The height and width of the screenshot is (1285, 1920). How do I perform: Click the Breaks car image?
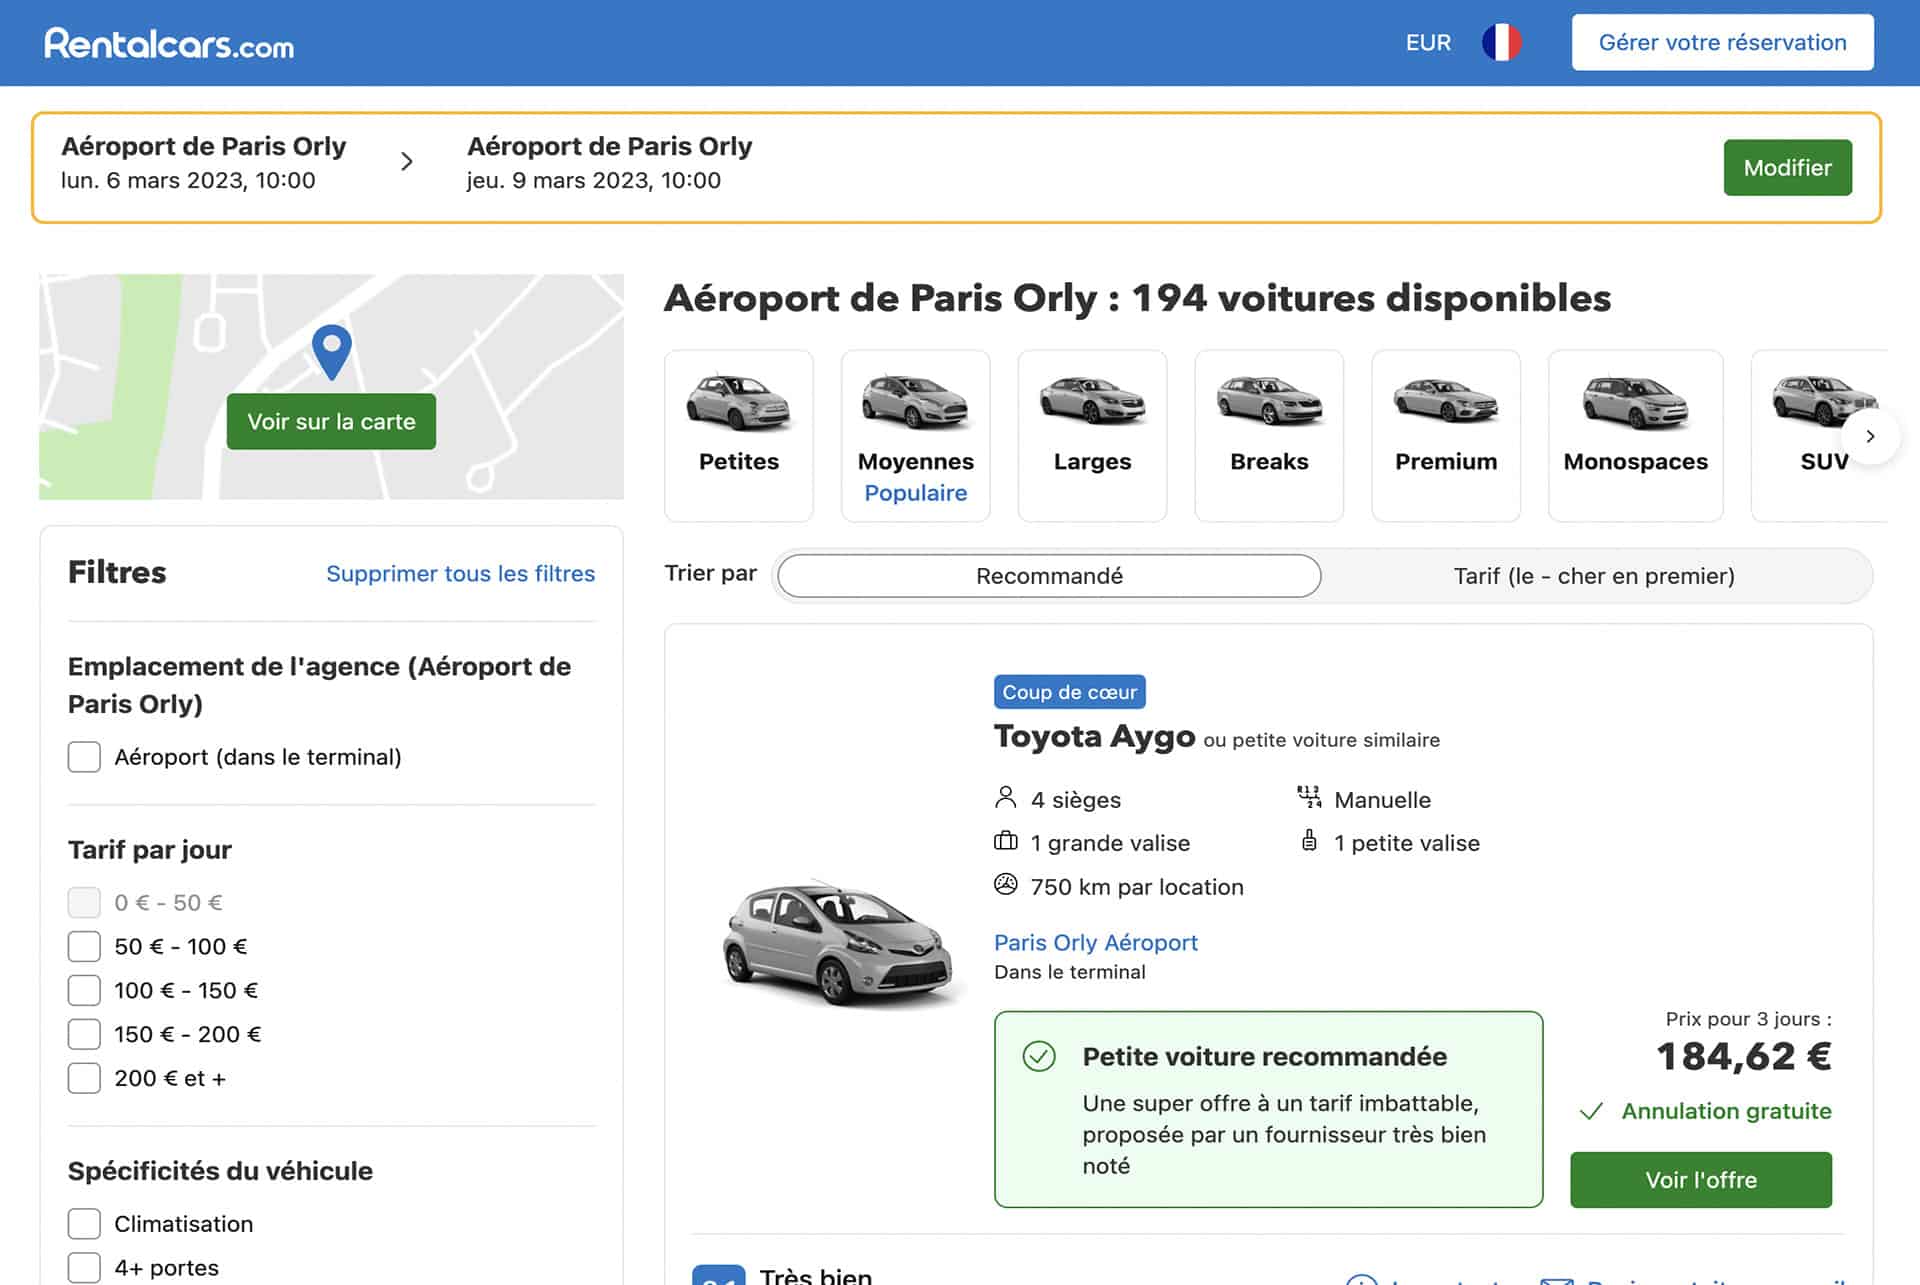coord(1269,402)
